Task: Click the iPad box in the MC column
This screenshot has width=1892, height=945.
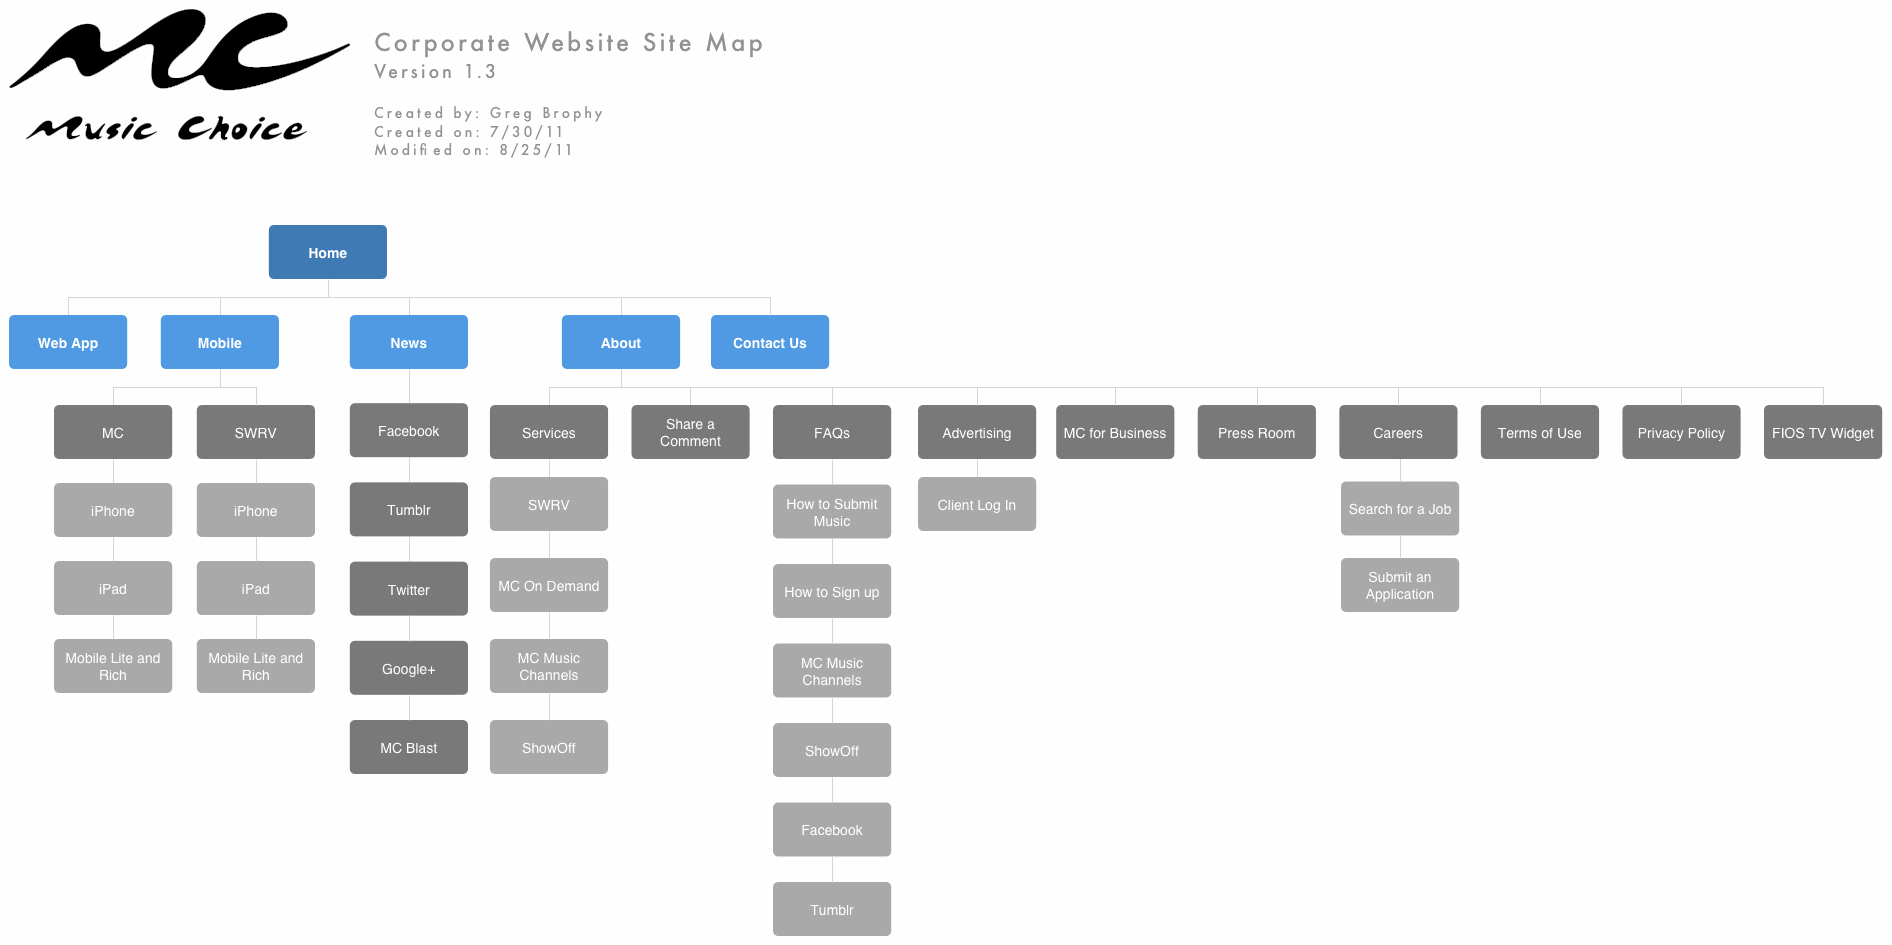Action: (113, 588)
